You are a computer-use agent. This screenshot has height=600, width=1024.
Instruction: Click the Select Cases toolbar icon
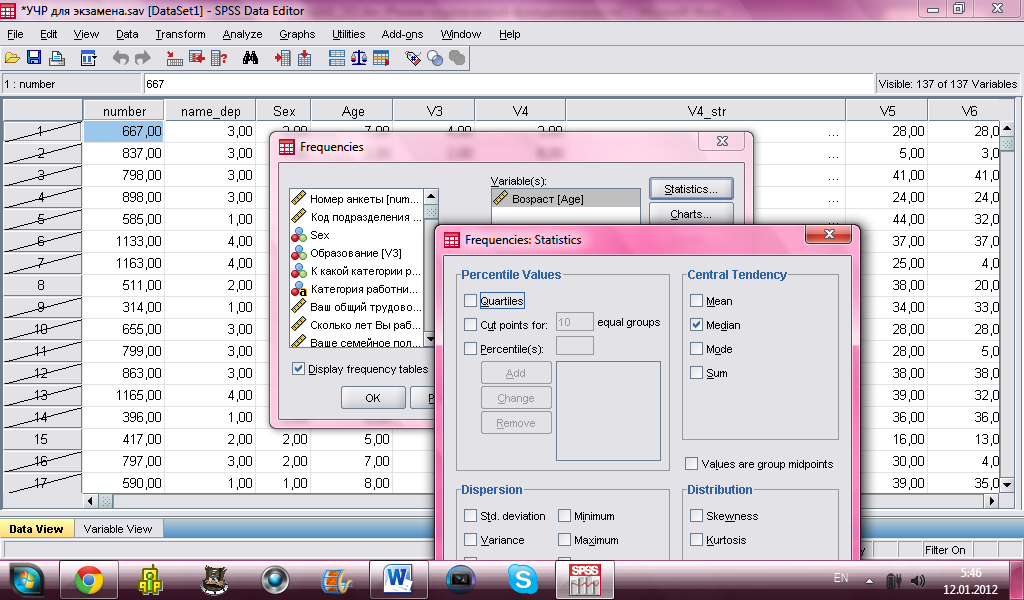[381, 58]
